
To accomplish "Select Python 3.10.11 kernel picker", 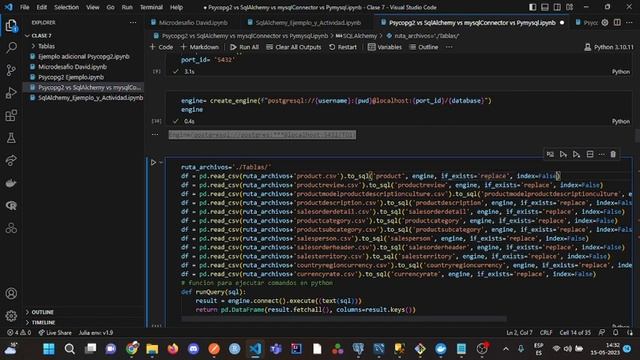I will pos(609,47).
